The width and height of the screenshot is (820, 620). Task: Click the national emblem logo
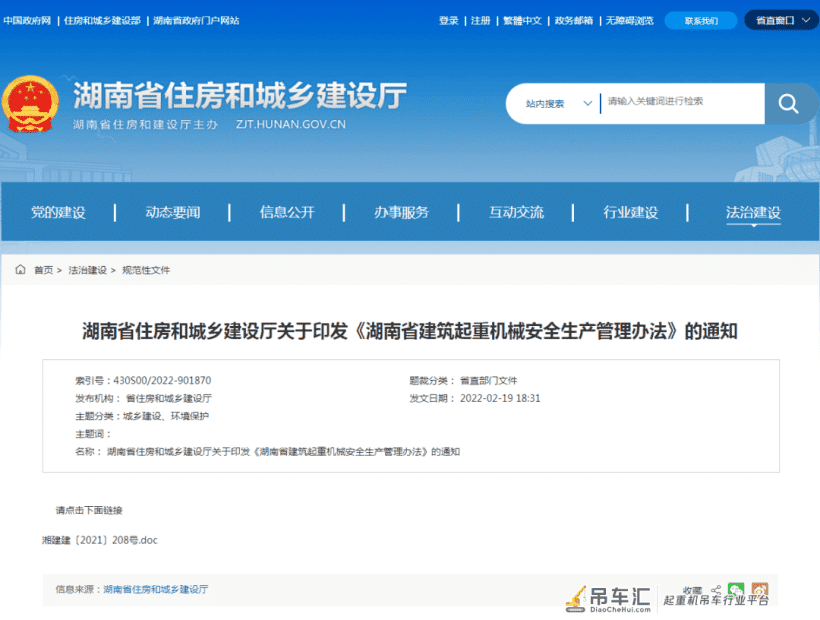pos(30,104)
